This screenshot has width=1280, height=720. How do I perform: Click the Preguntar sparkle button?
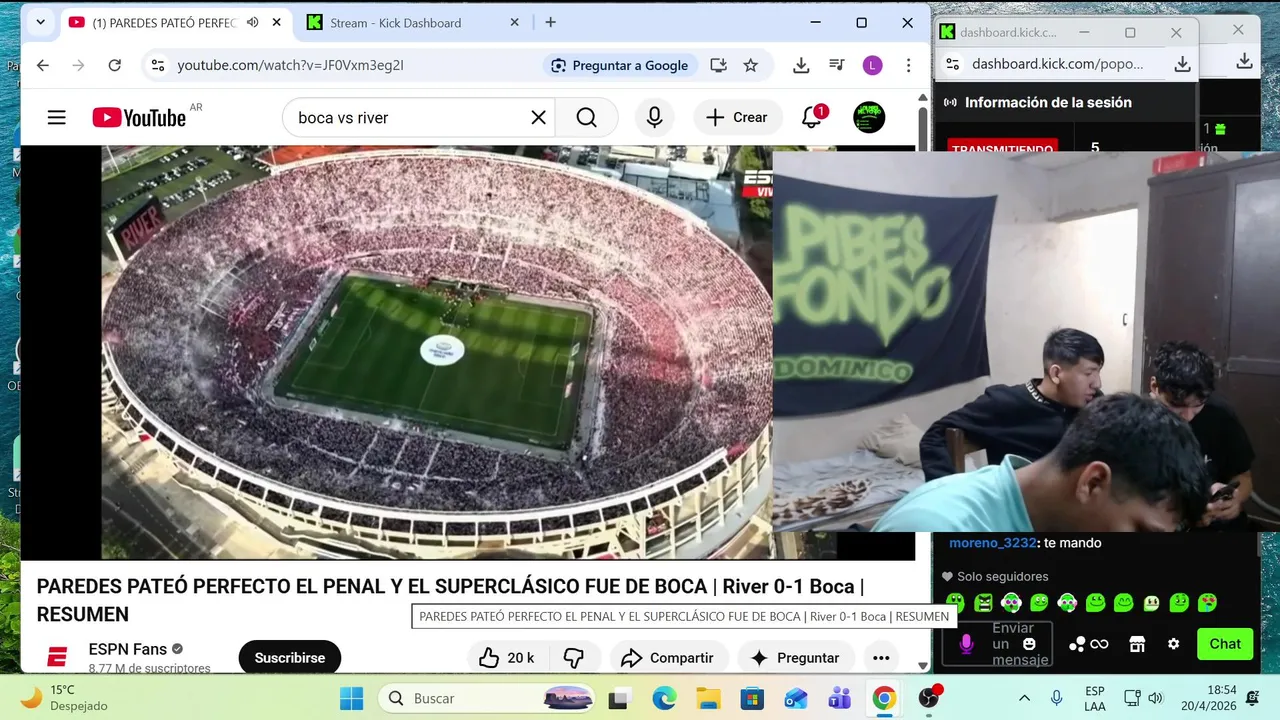click(796, 658)
